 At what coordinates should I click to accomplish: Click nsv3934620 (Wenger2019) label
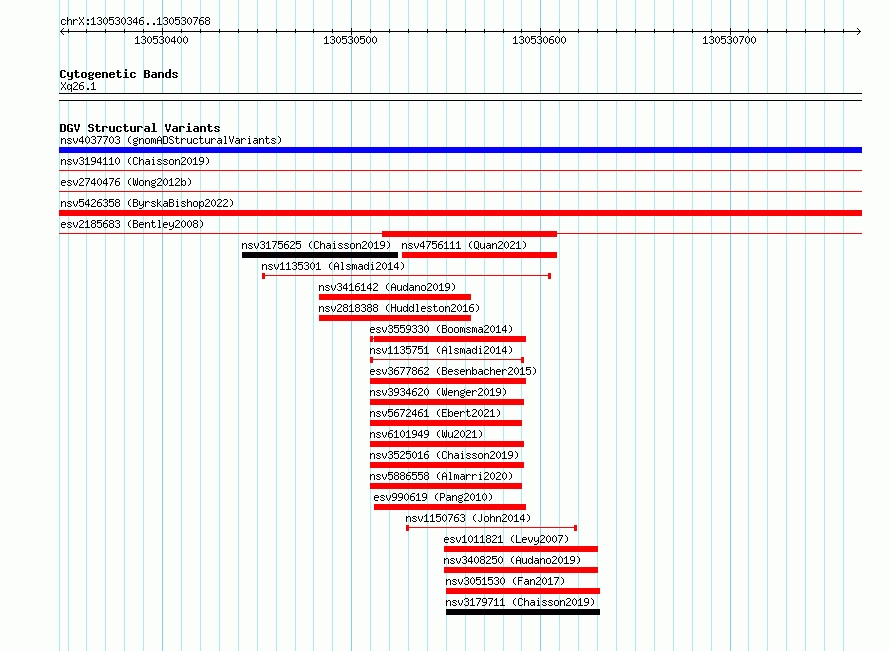[438, 392]
